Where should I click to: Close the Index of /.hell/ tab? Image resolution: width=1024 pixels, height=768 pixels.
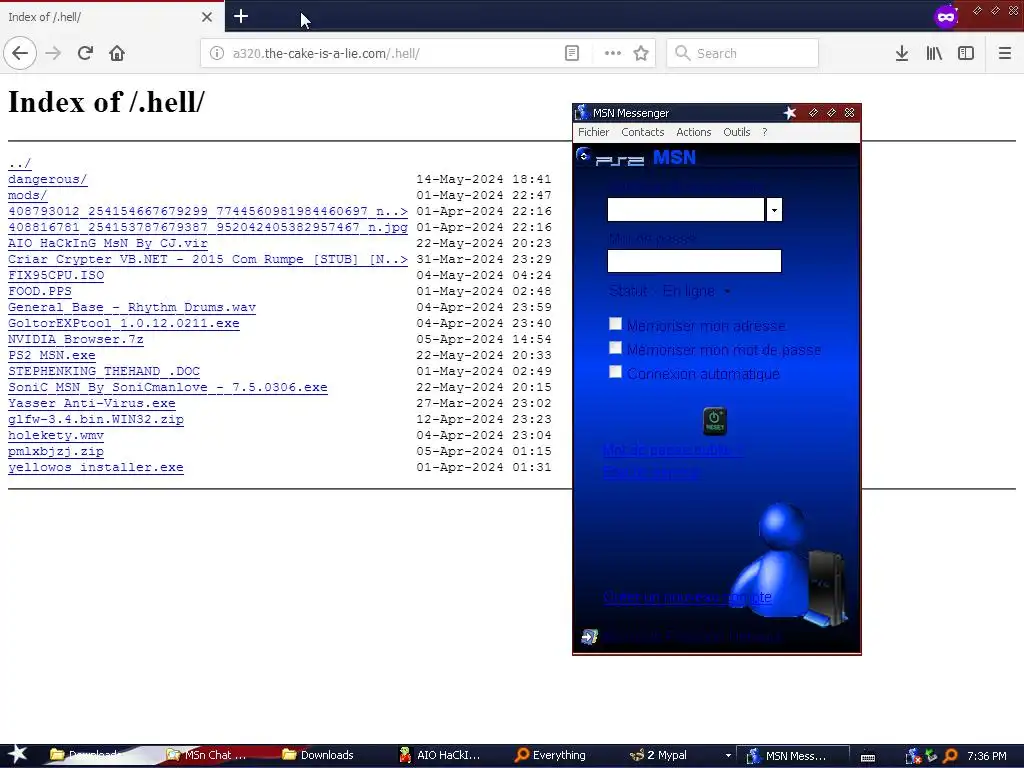207,17
